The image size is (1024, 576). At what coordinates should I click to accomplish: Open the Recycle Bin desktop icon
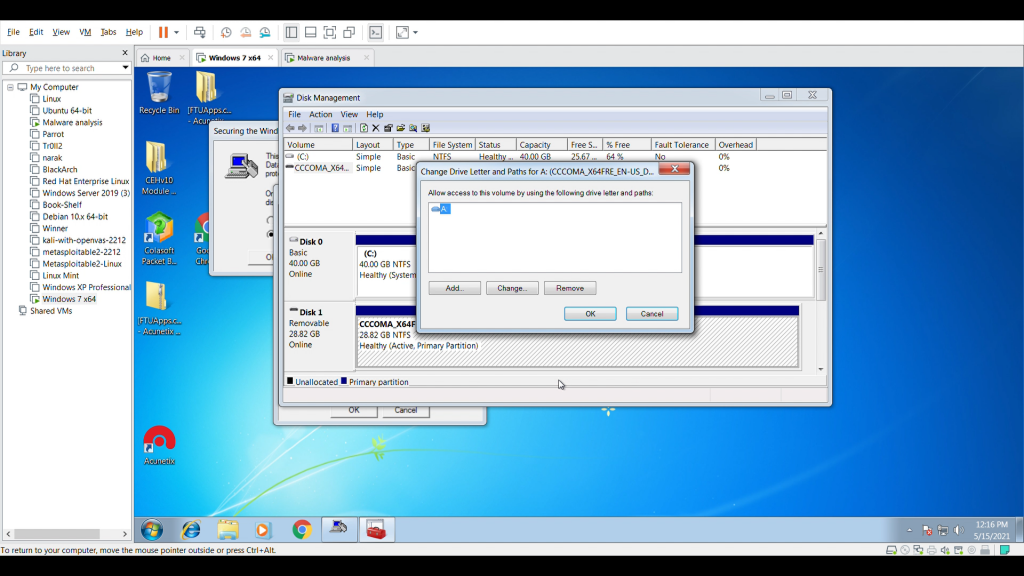point(159,93)
